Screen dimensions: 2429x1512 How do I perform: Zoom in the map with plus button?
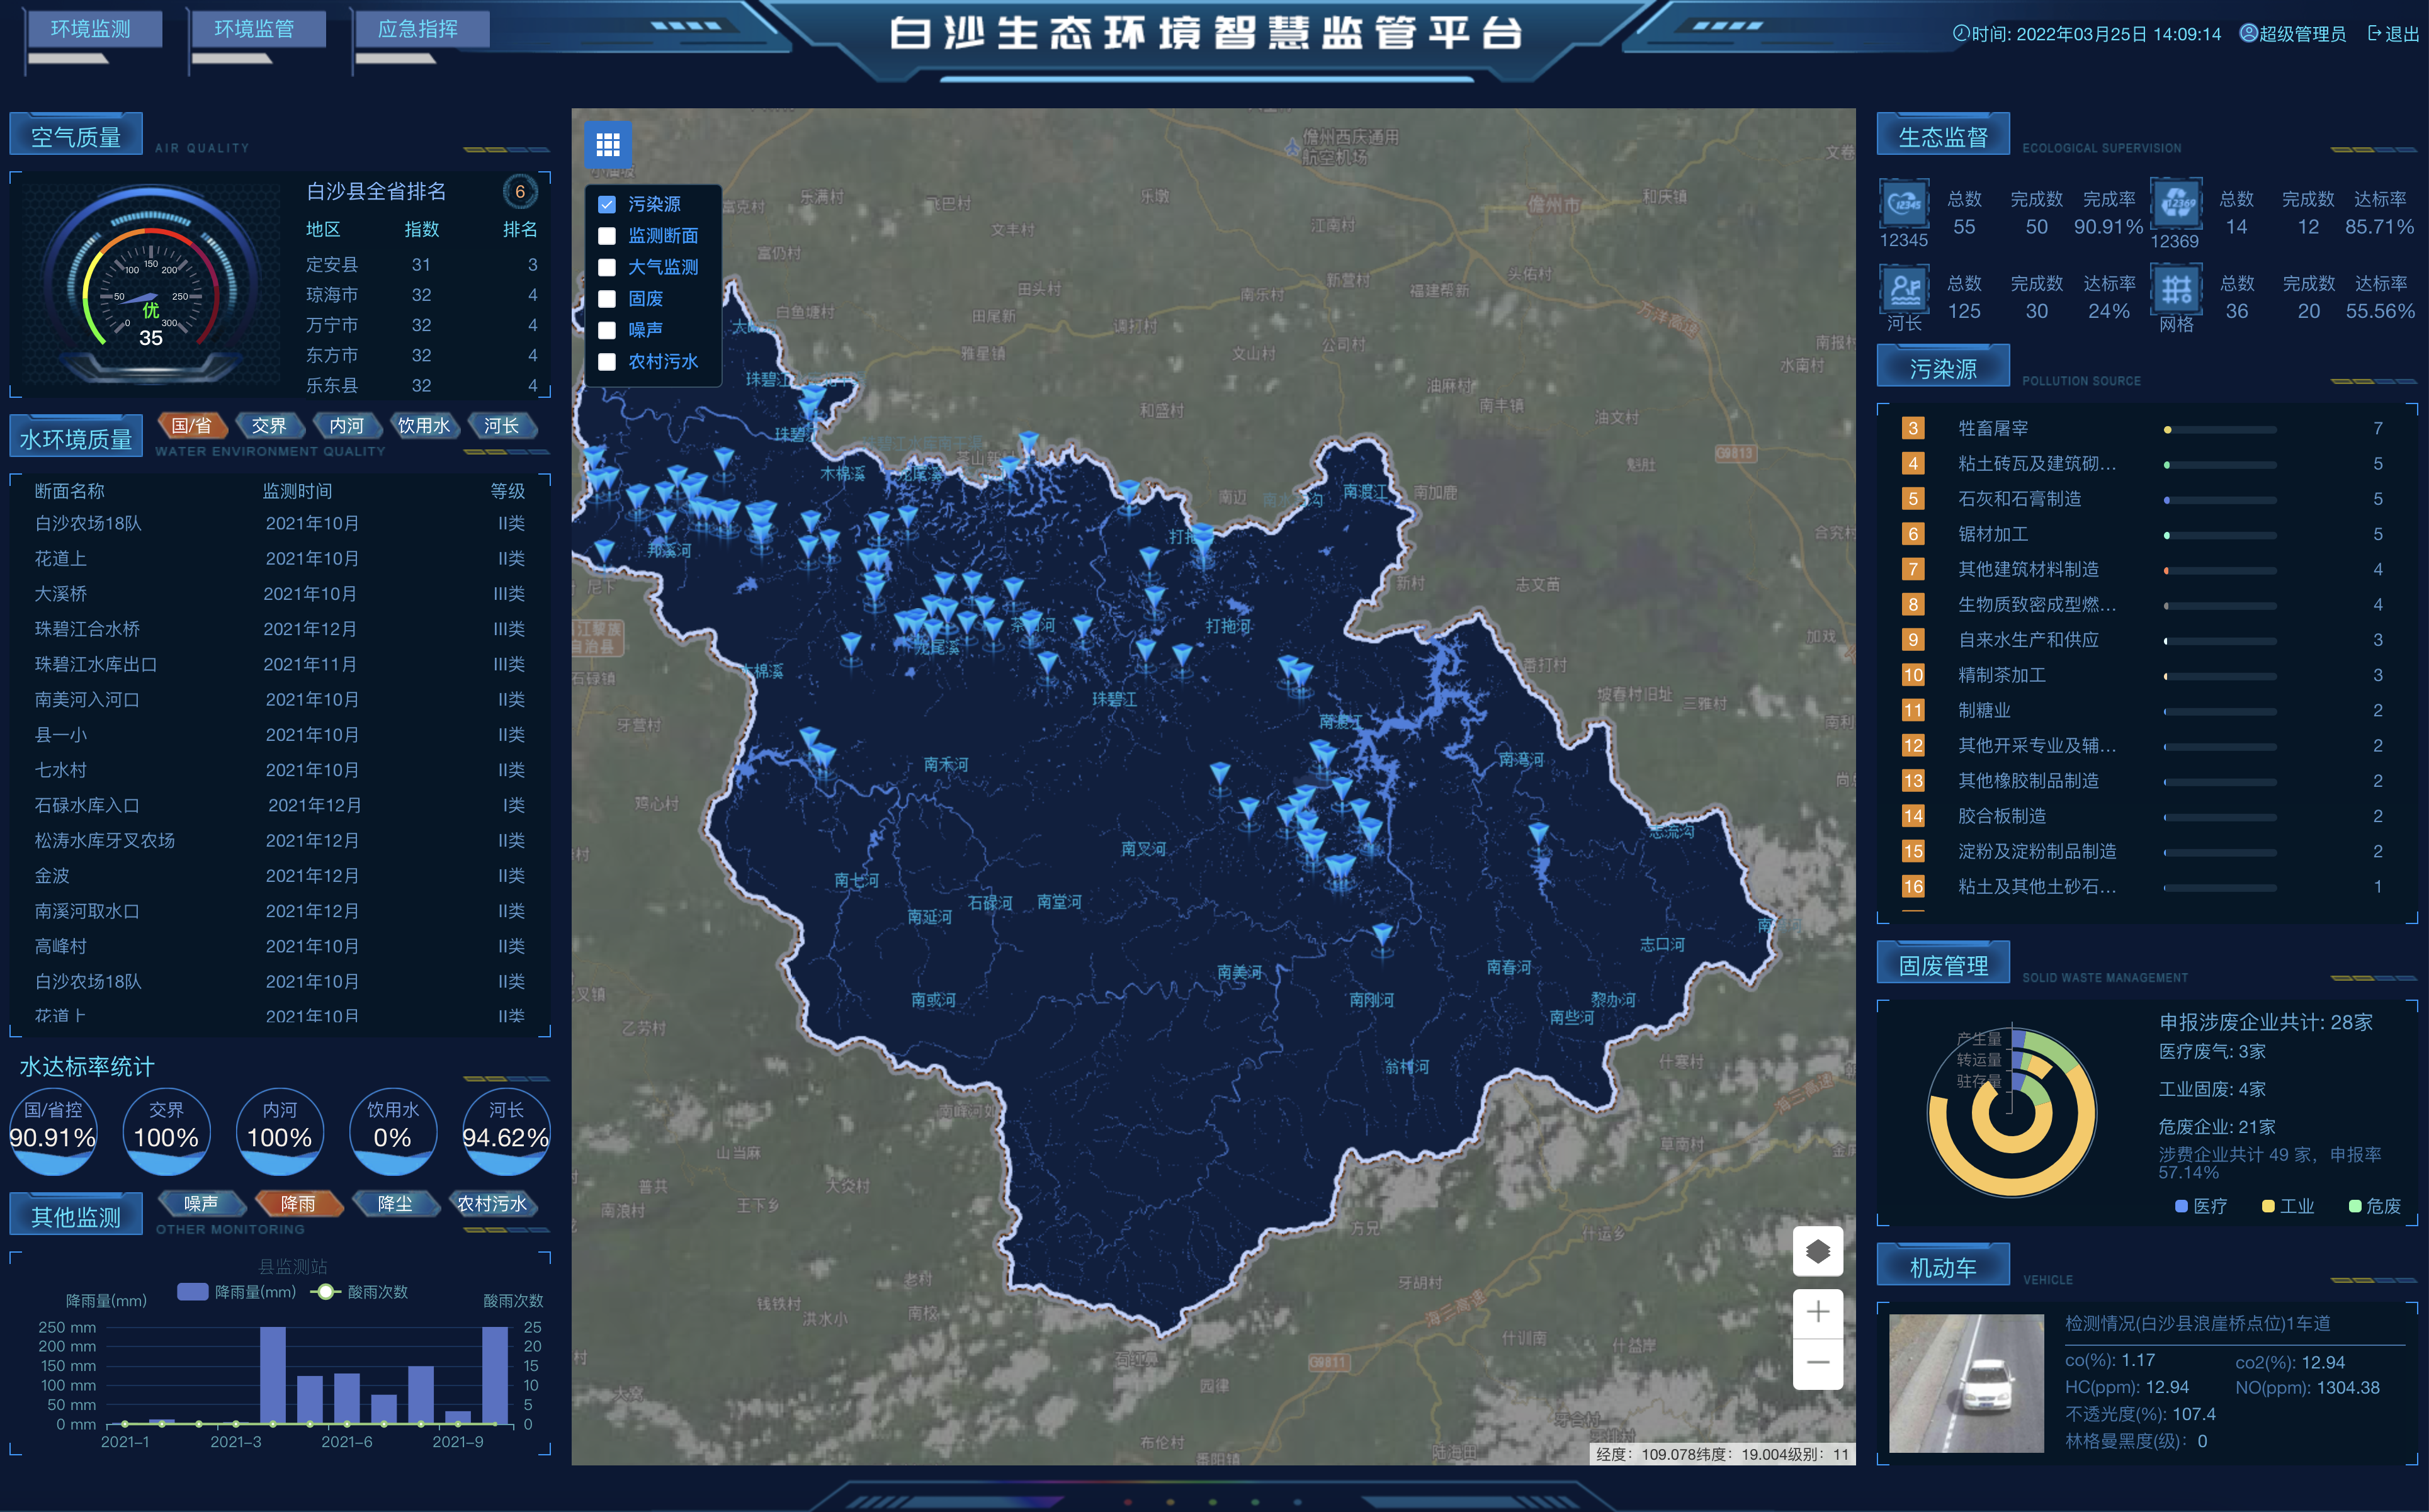pyautogui.click(x=1817, y=1311)
